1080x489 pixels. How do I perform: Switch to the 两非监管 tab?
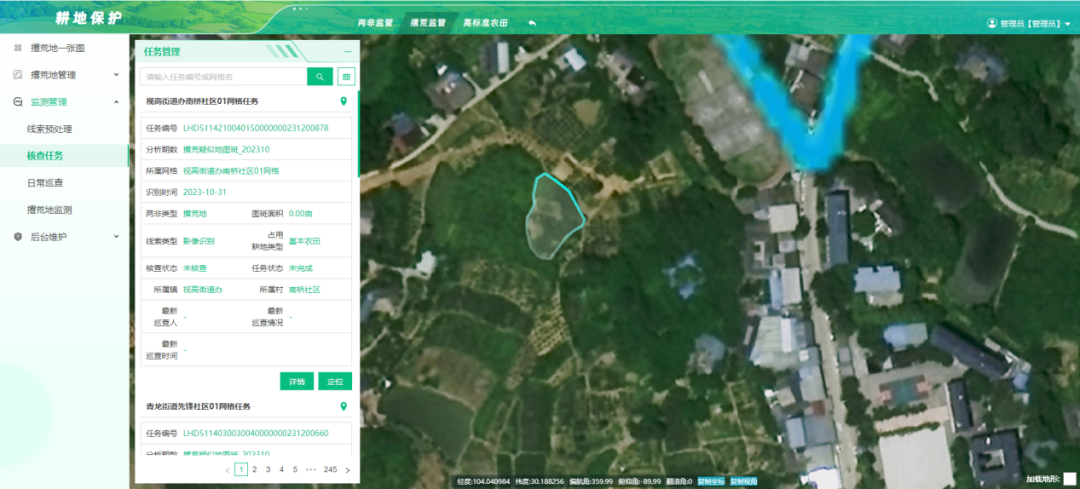375,22
